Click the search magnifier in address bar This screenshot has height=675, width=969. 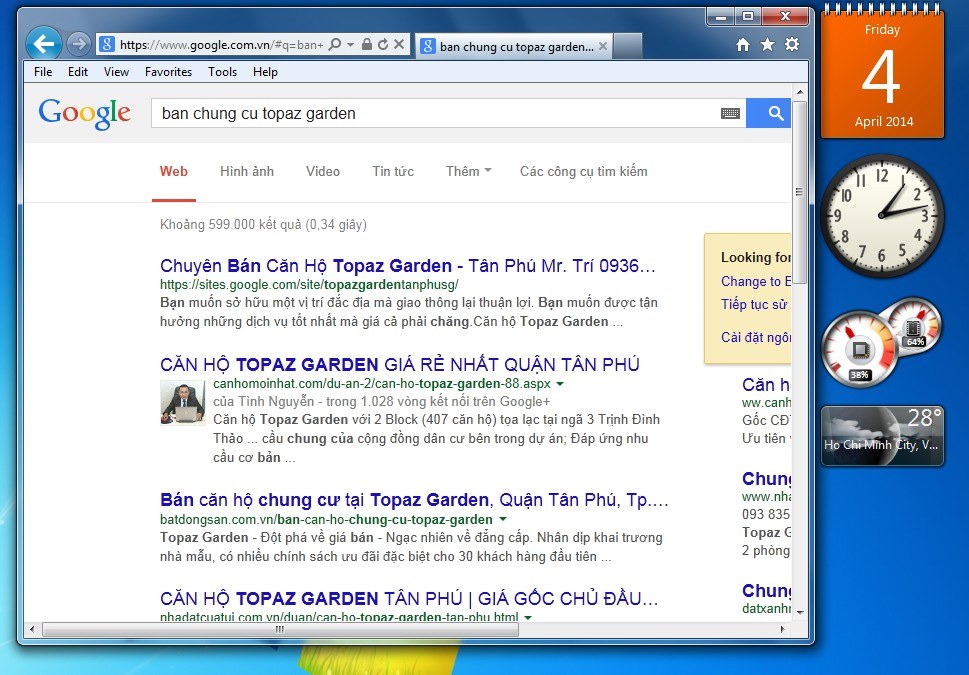tap(334, 44)
